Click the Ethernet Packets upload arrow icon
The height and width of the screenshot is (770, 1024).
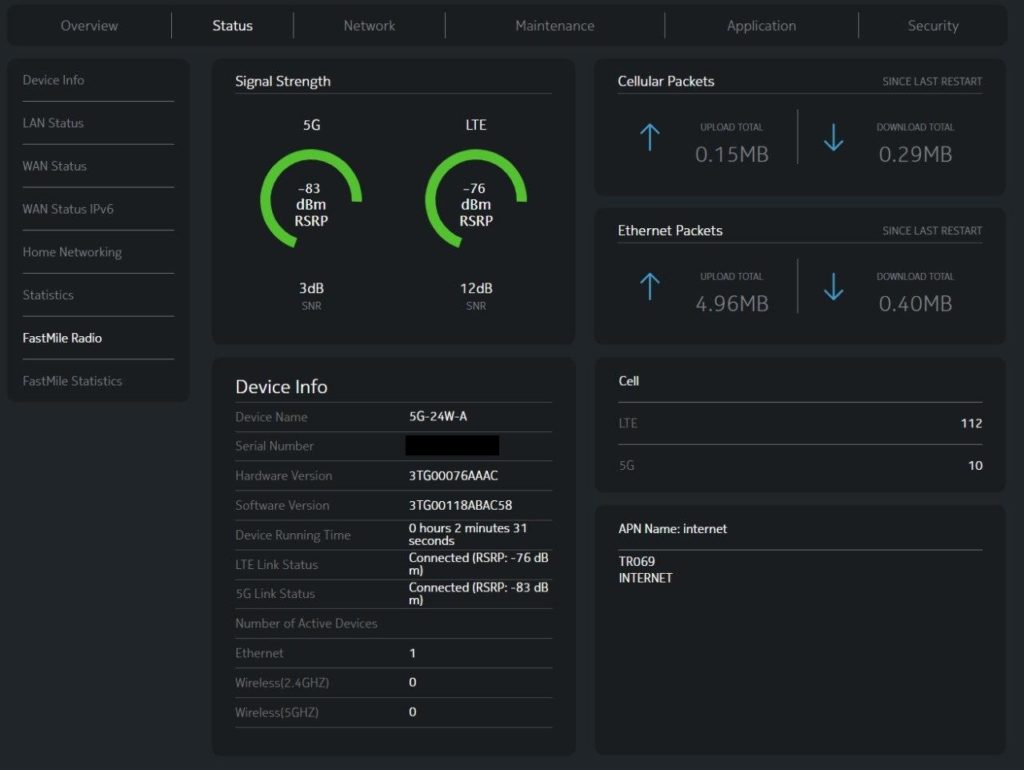coord(650,287)
